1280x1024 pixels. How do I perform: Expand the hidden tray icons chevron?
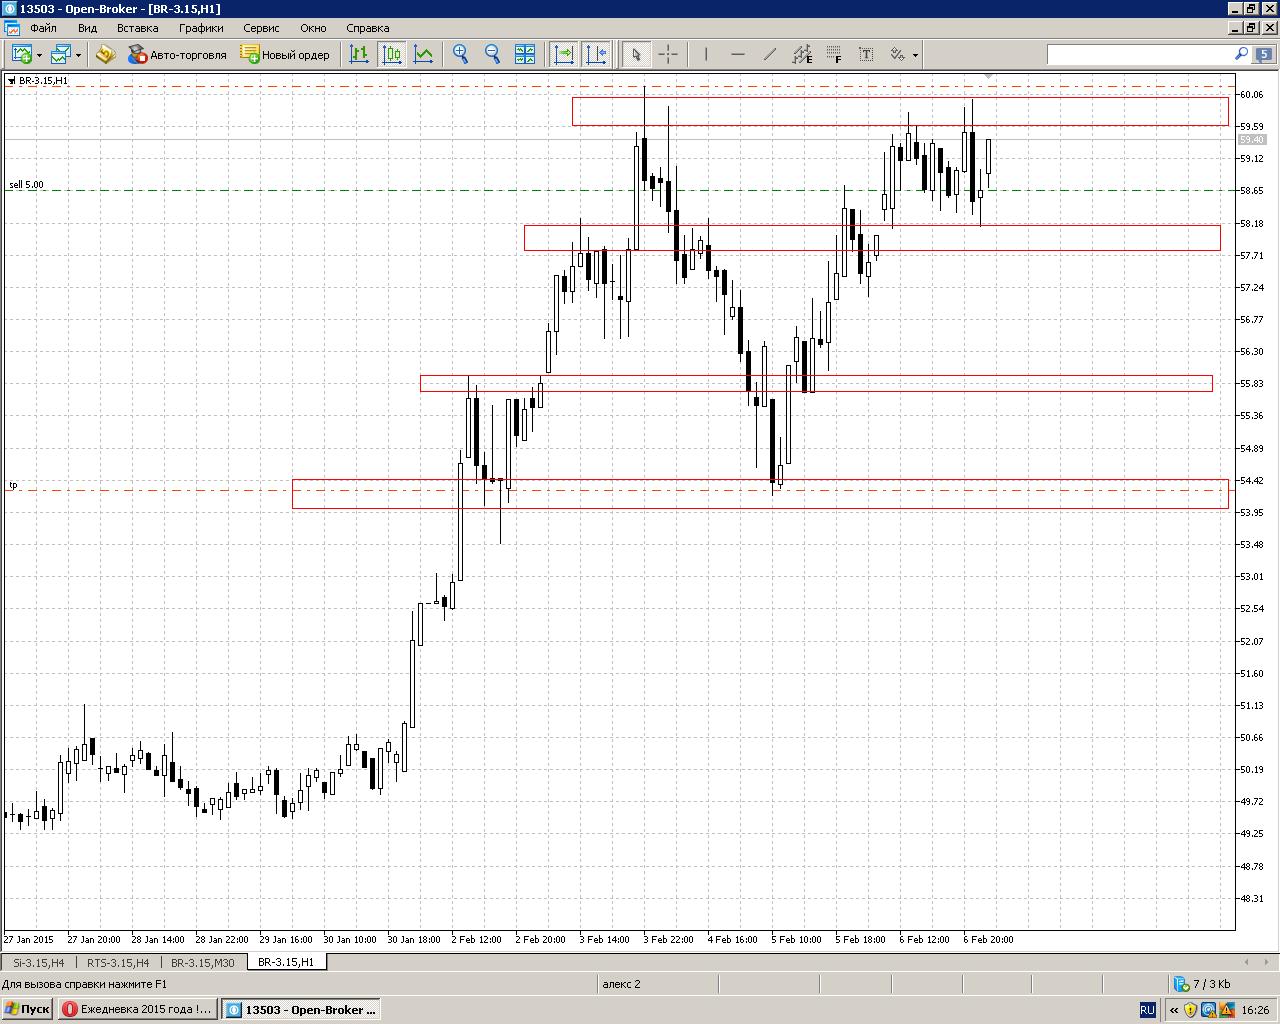tap(1172, 1010)
